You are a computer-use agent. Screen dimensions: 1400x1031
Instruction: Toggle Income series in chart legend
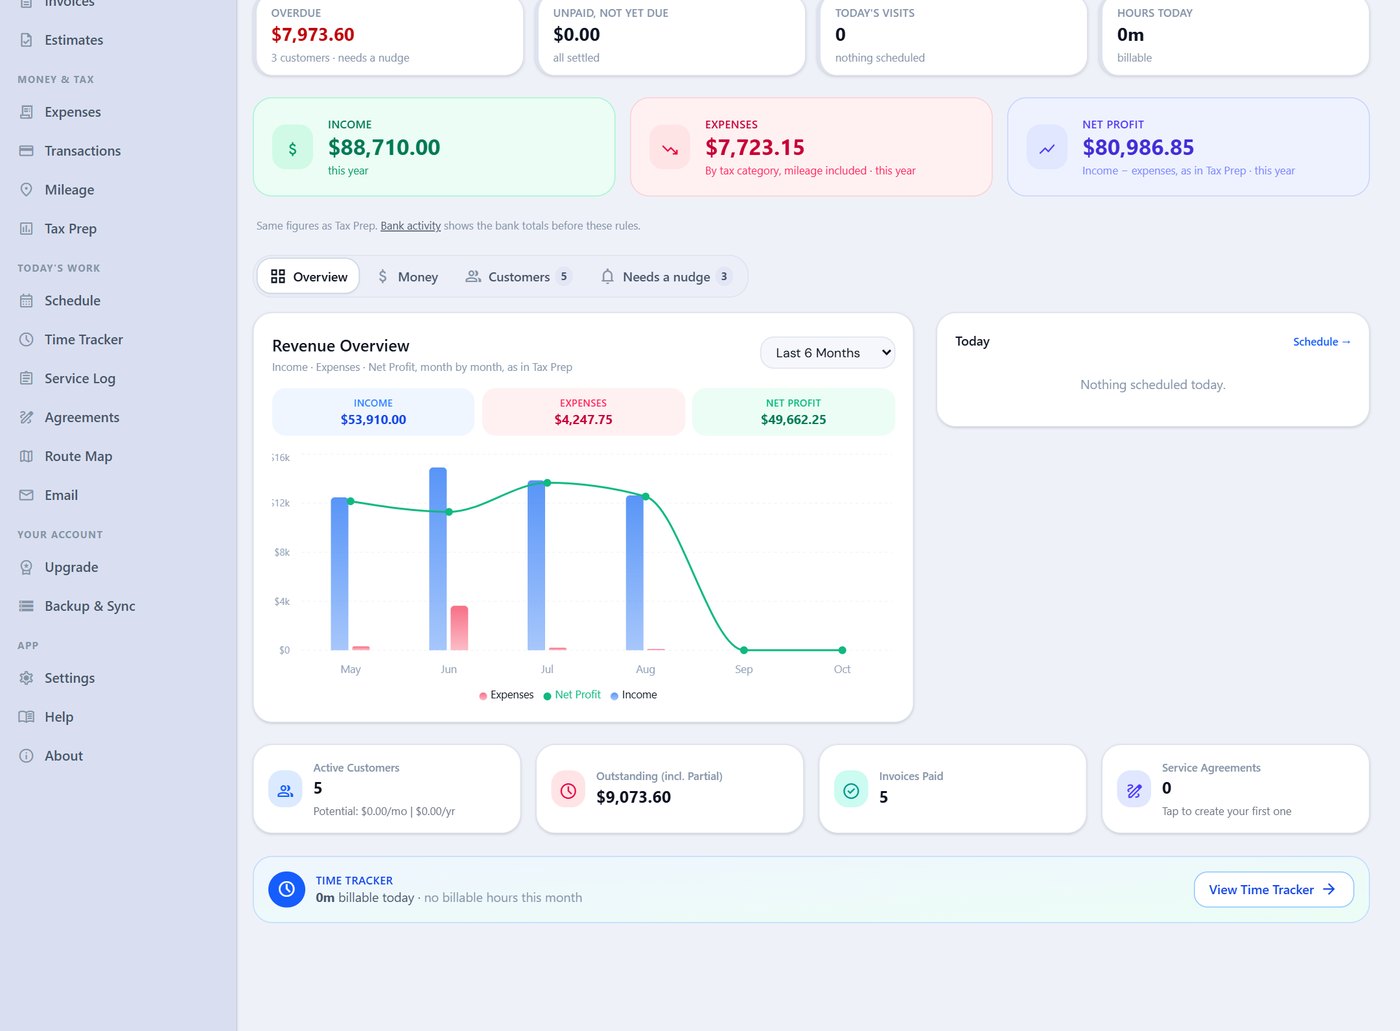tap(634, 695)
